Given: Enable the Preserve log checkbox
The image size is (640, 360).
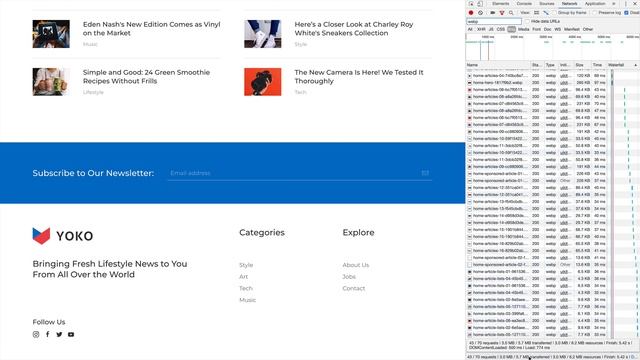Looking at the screenshot, I should 594,13.
